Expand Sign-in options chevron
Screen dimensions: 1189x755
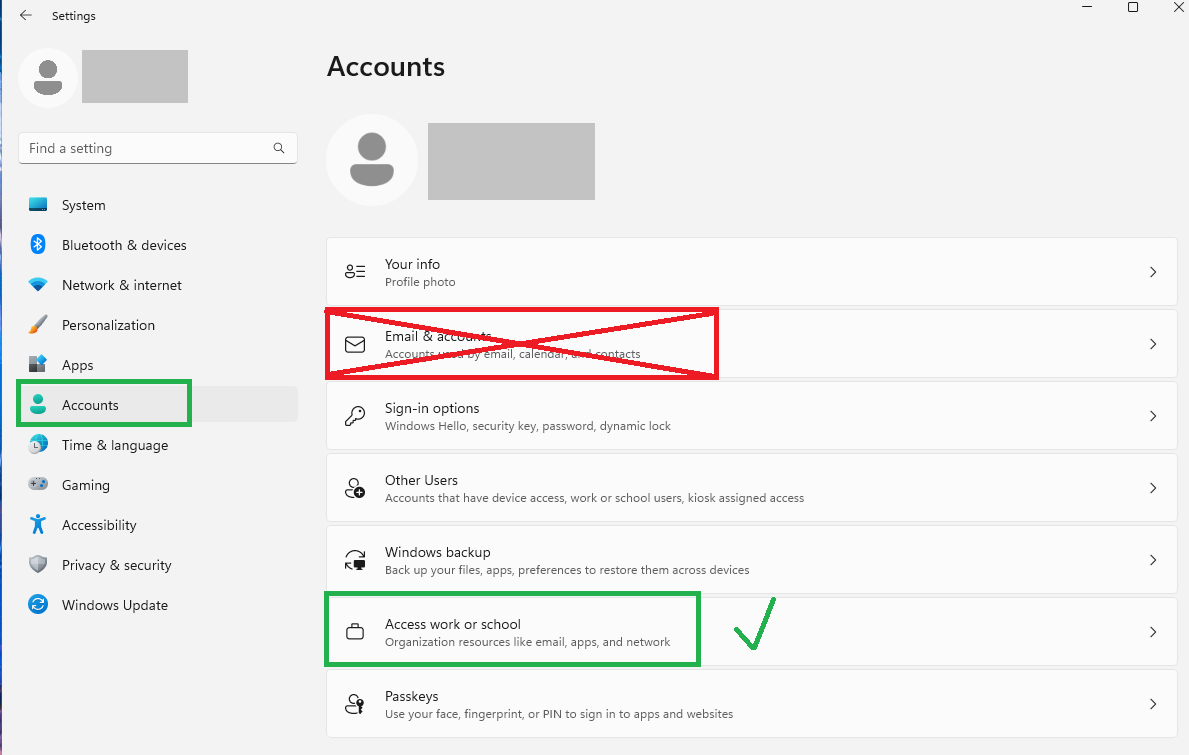pos(1153,416)
